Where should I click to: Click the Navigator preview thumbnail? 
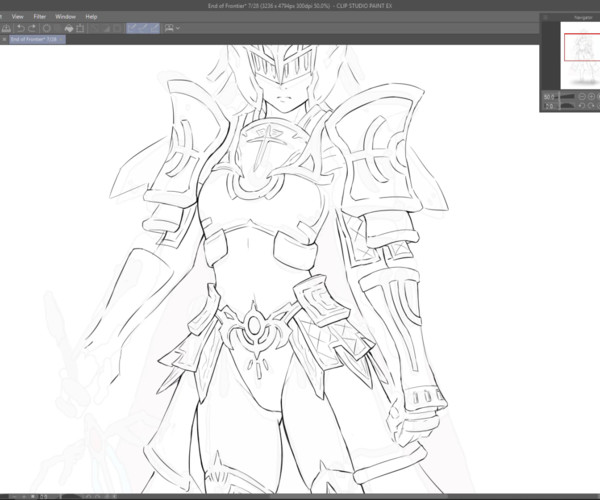click(x=580, y=55)
